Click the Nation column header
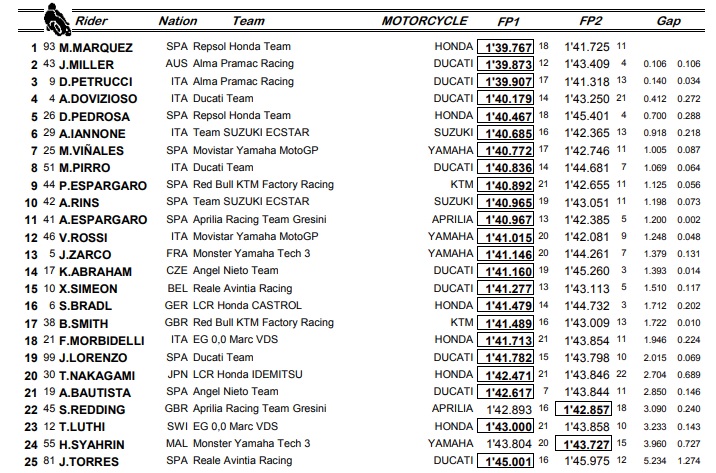 pos(178,20)
